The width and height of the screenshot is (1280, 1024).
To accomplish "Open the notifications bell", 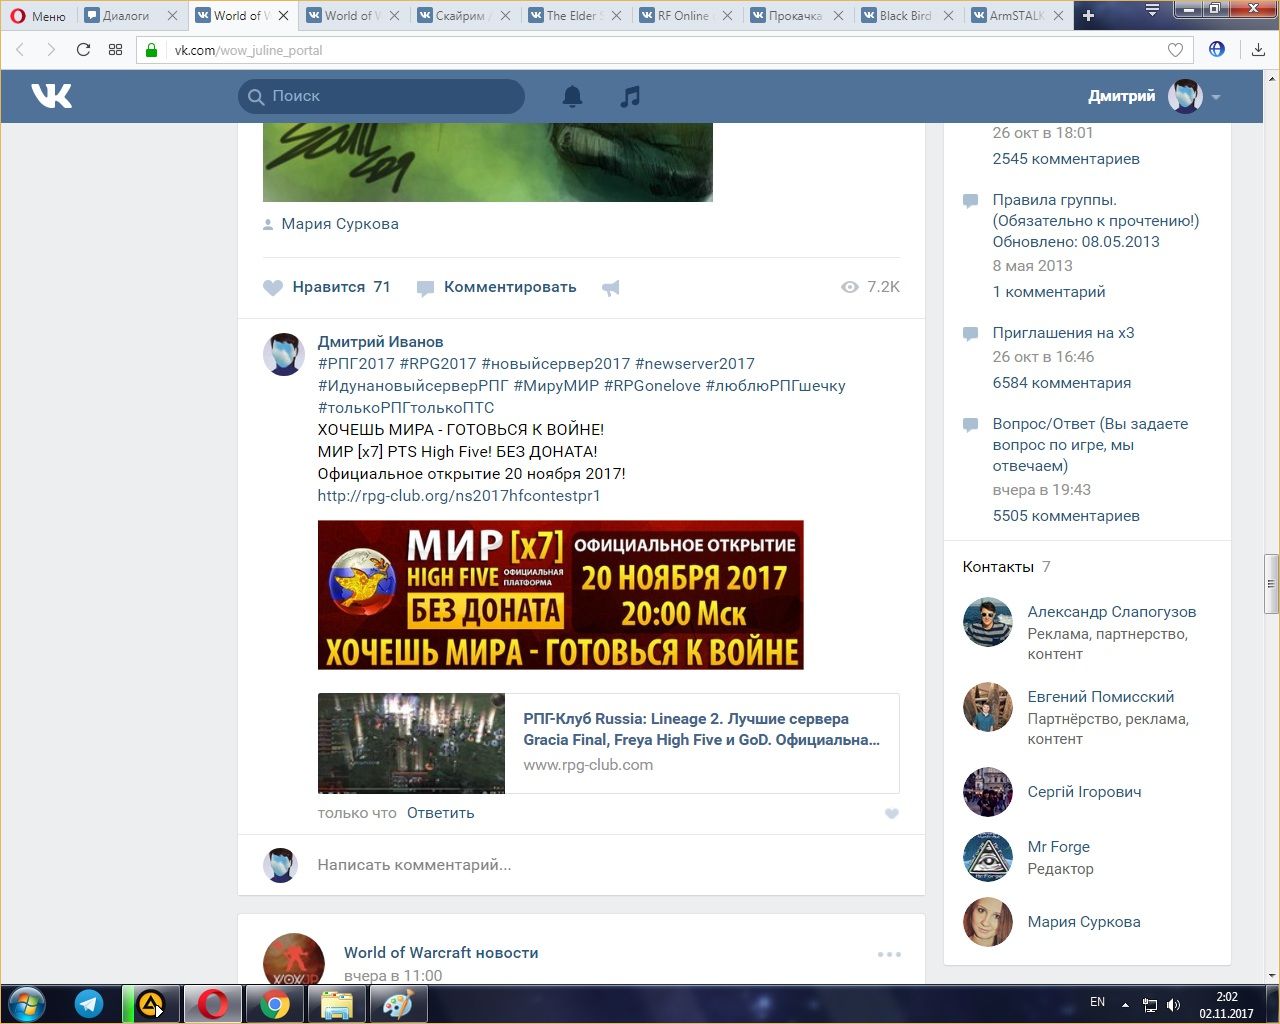I will [572, 96].
